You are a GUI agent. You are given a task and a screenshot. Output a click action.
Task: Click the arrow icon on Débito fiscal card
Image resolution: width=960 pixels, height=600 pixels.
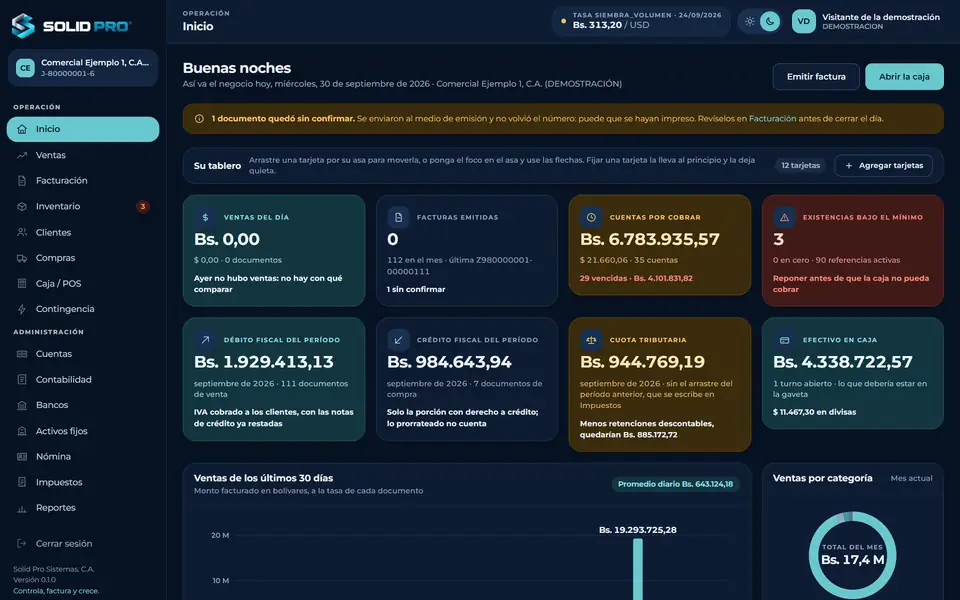(205, 340)
